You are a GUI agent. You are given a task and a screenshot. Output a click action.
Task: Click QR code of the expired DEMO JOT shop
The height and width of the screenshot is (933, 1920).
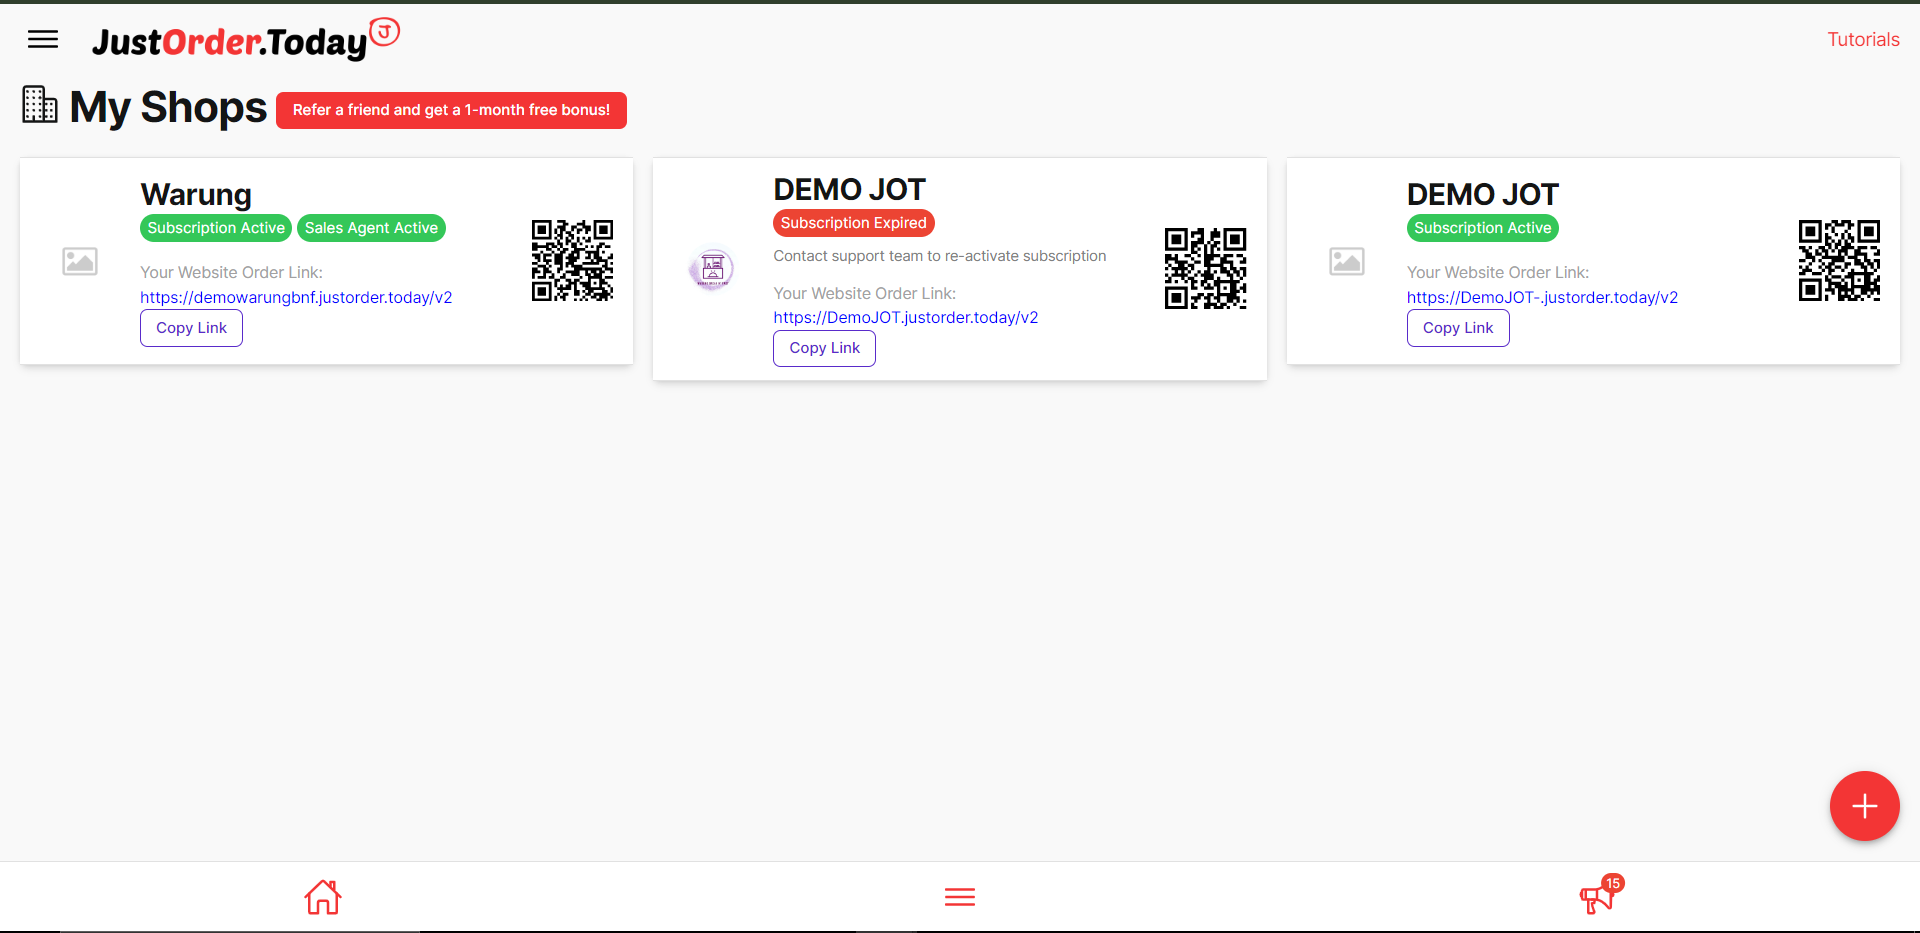tap(1205, 268)
